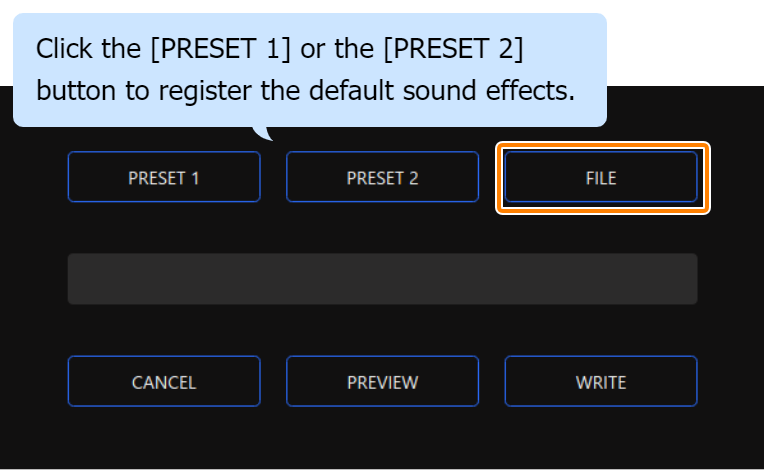
Task: Write the sound effect to the device
Action: [601, 382]
